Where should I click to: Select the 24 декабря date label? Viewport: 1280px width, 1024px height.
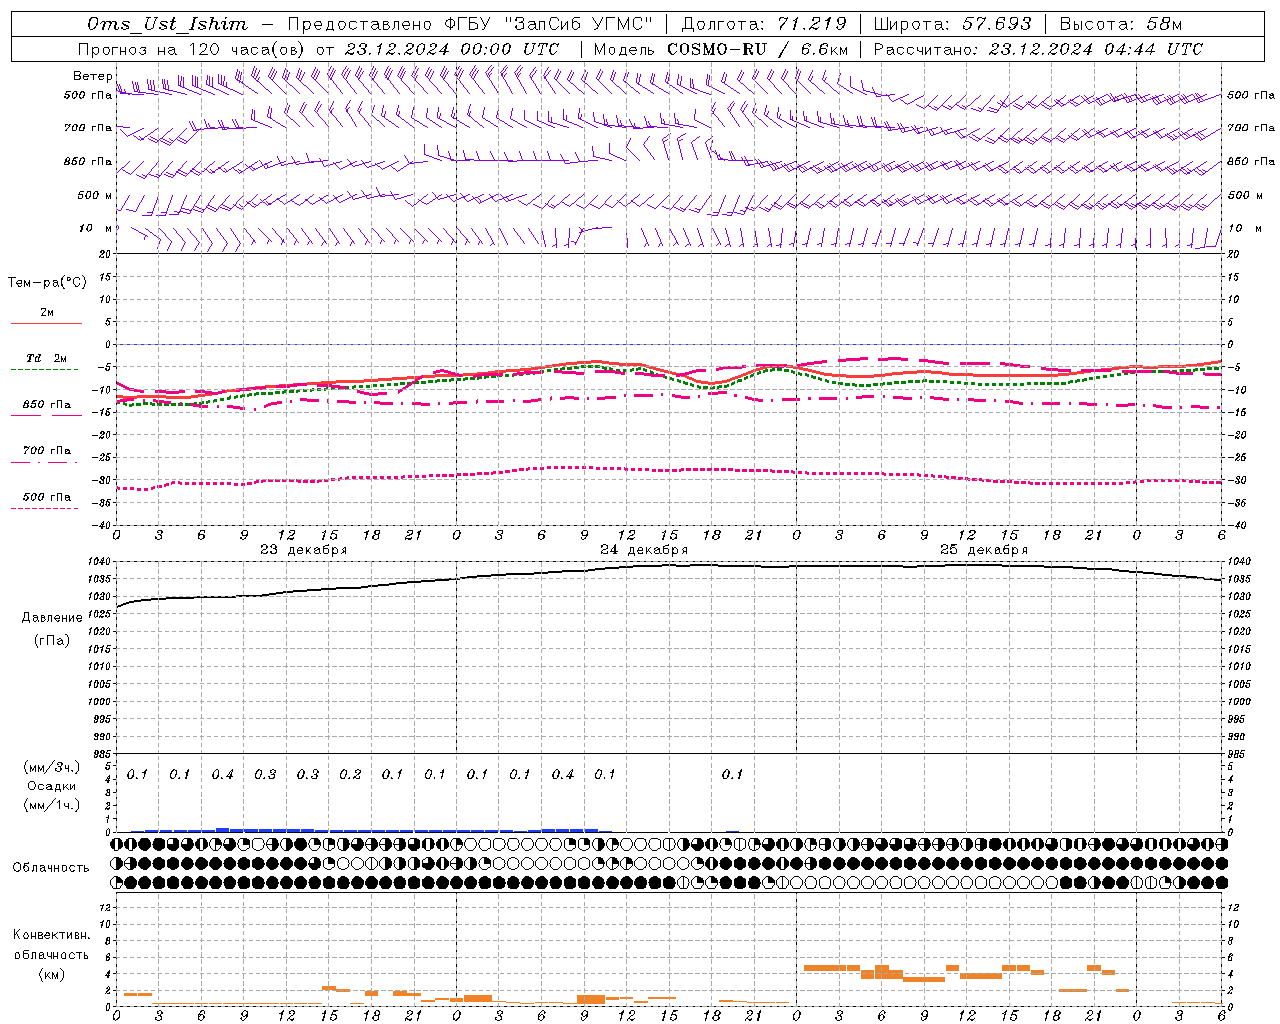644,550
